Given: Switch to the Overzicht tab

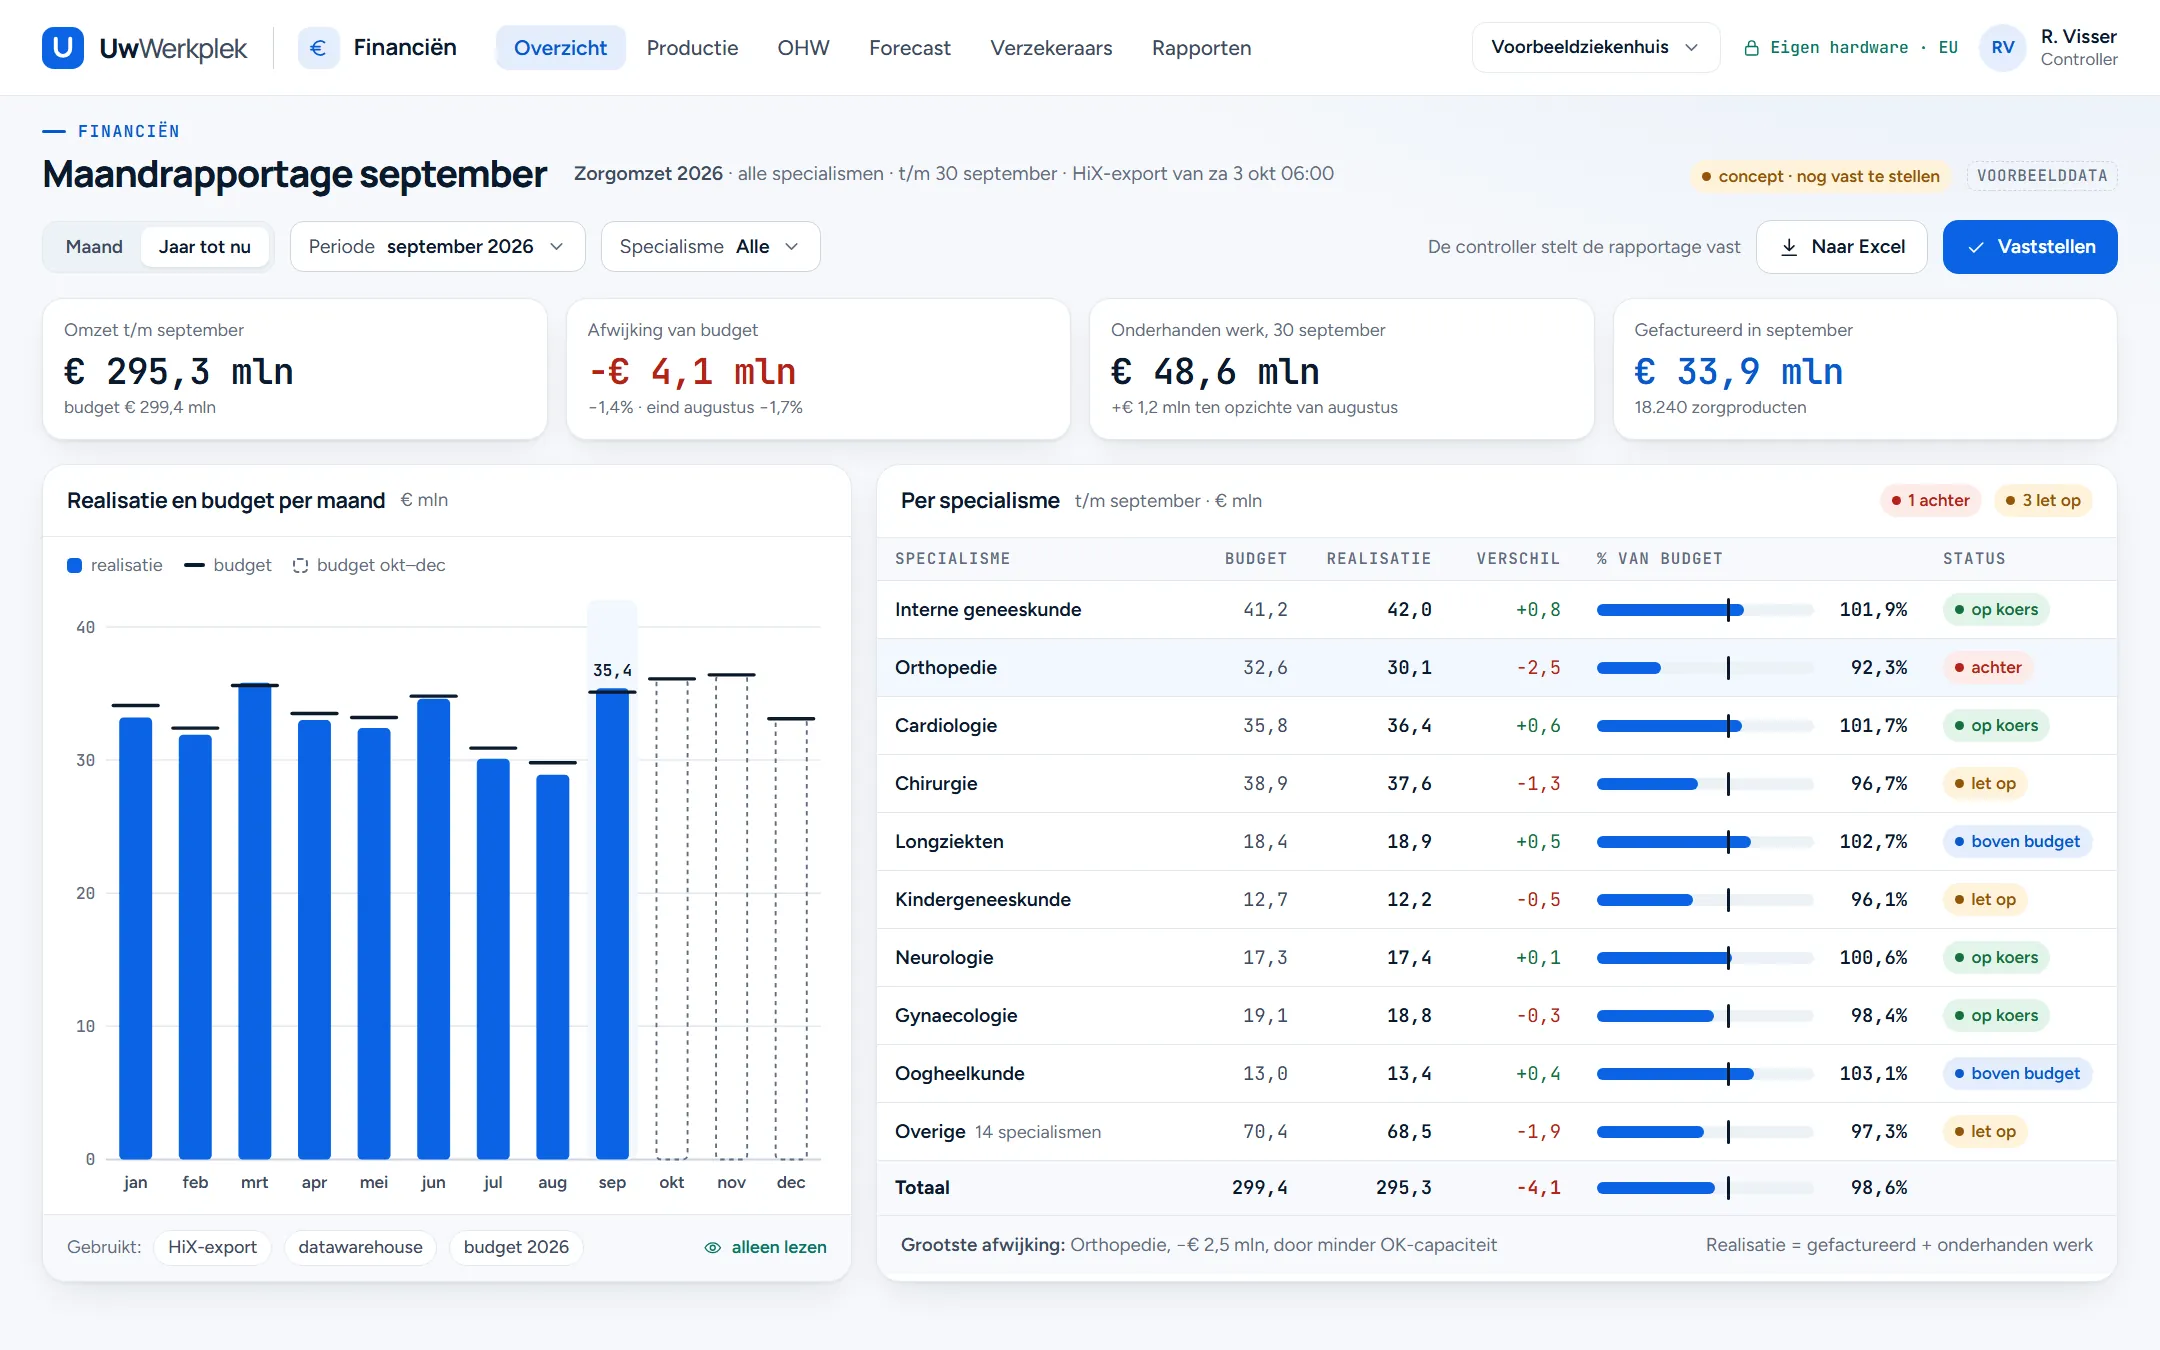Looking at the screenshot, I should [560, 48].
